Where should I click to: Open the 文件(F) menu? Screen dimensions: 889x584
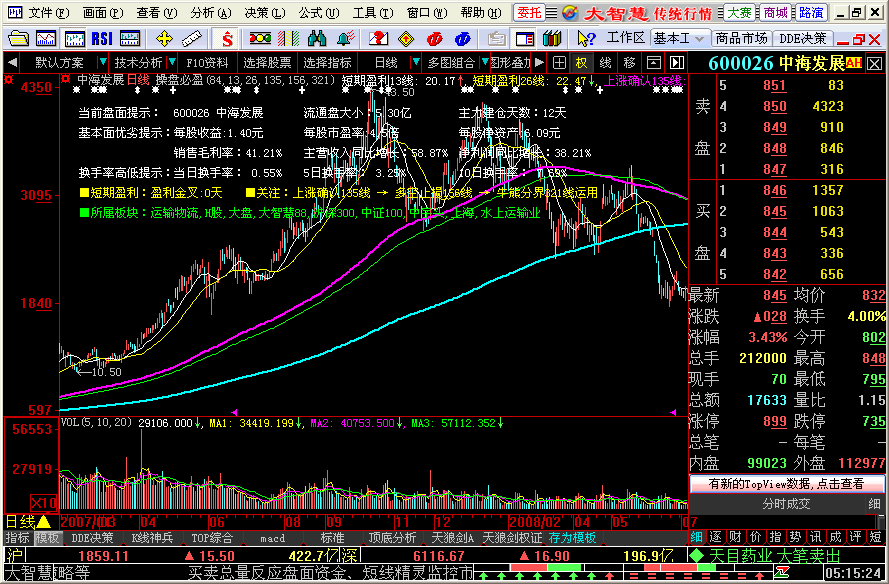click(x=48, y=12)
